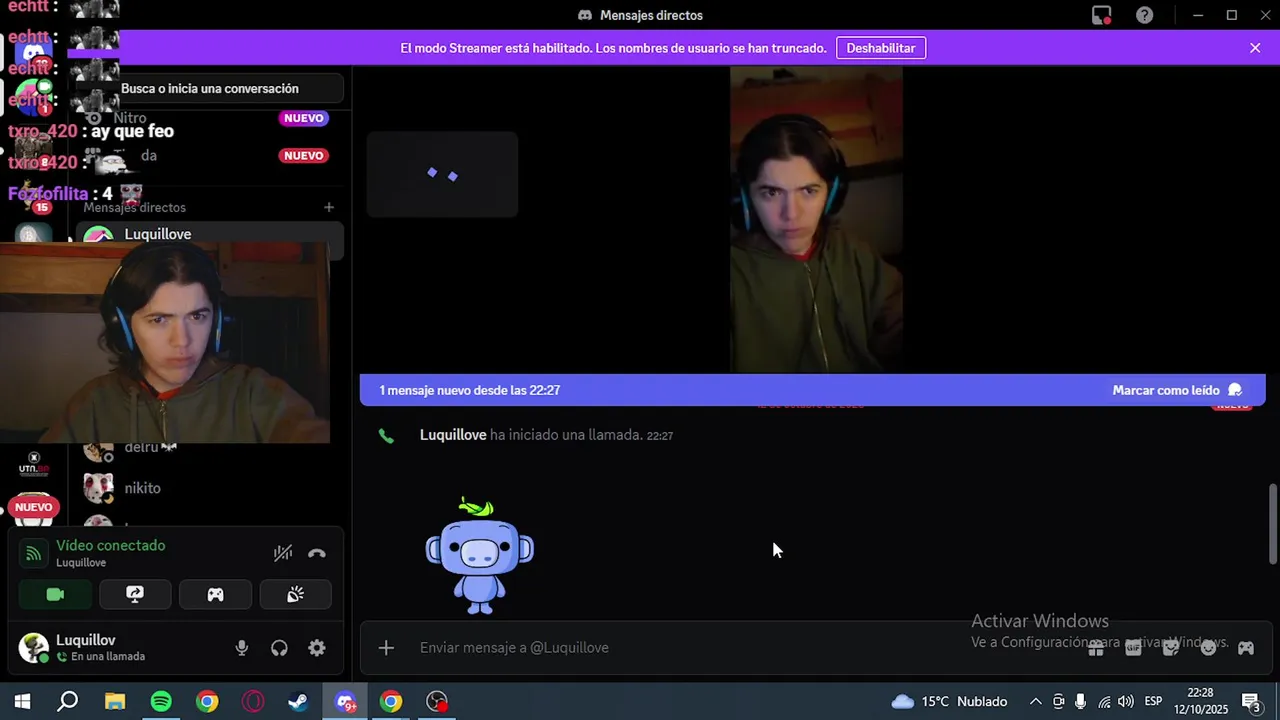Open the soundboard button in voice panel

click(295, 594)
